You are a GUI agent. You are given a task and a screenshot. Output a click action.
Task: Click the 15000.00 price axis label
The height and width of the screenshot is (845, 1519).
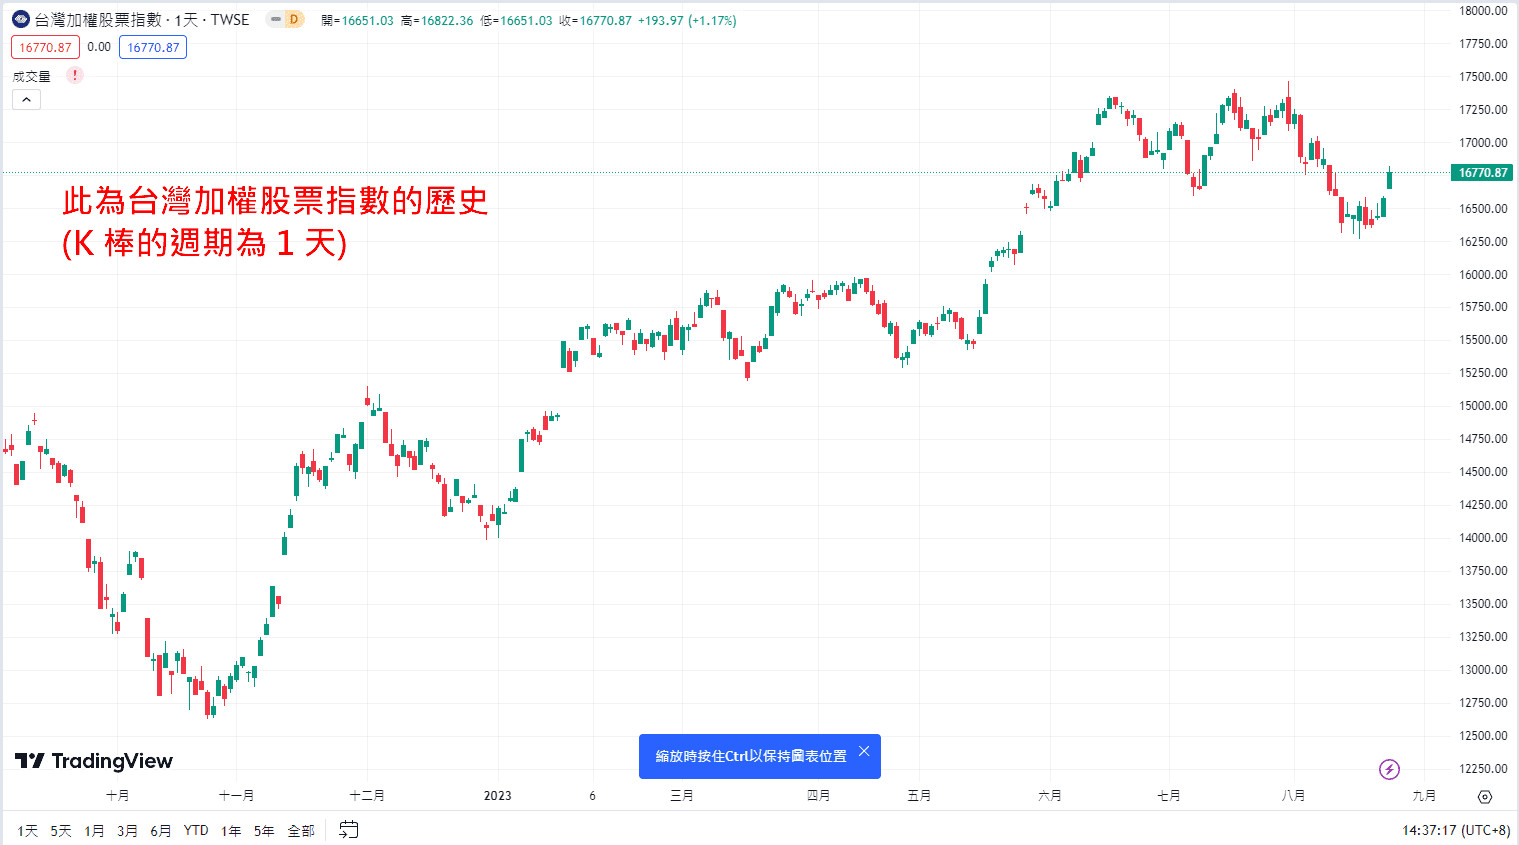(1483, 406)
